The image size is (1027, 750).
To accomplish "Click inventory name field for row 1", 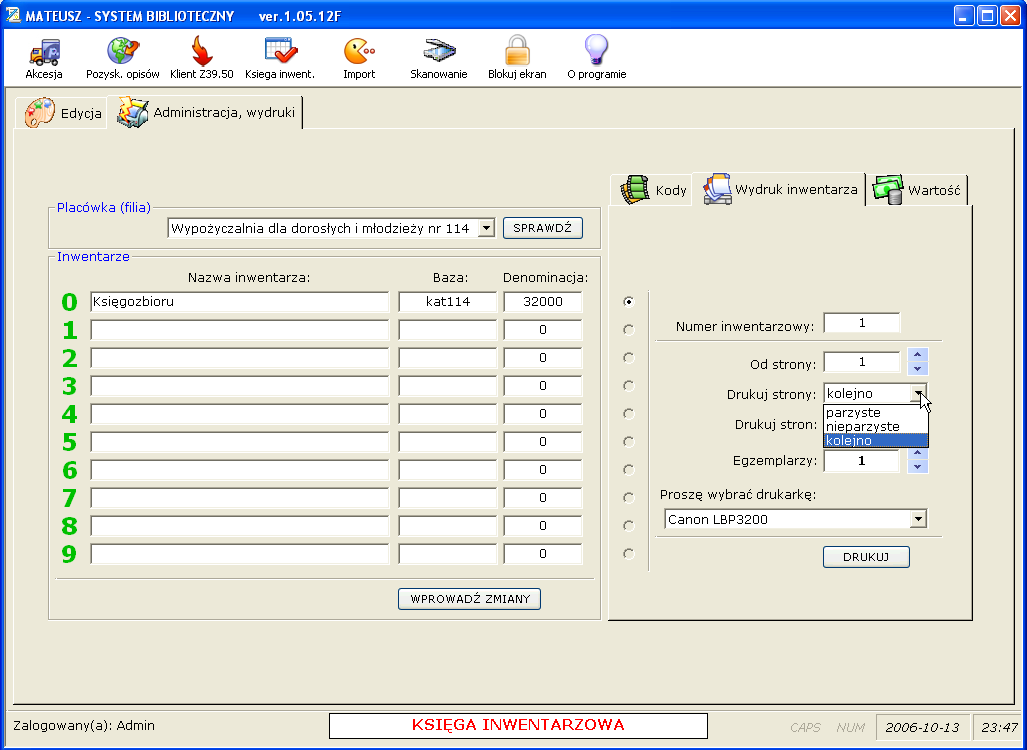I will tap(240, 330).
